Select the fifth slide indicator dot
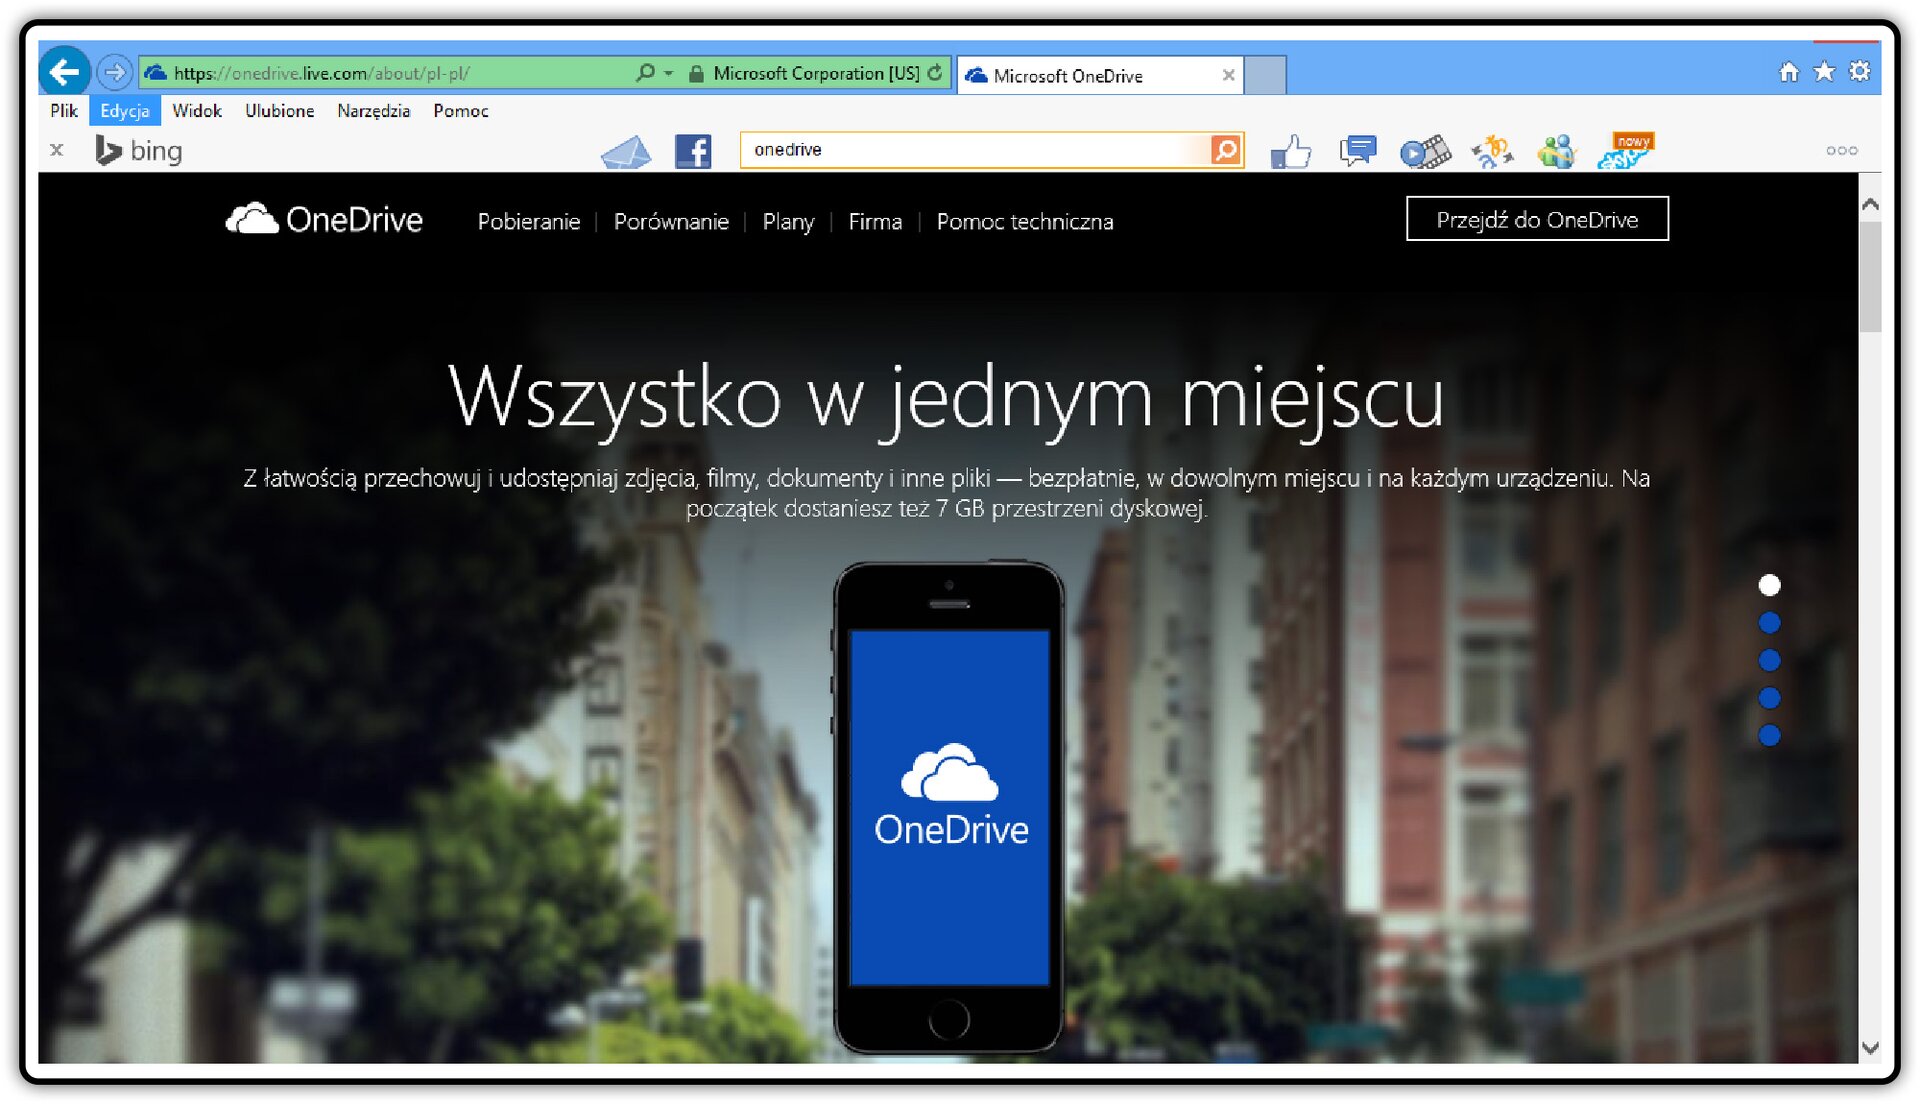 click(x=1769, y=736)
